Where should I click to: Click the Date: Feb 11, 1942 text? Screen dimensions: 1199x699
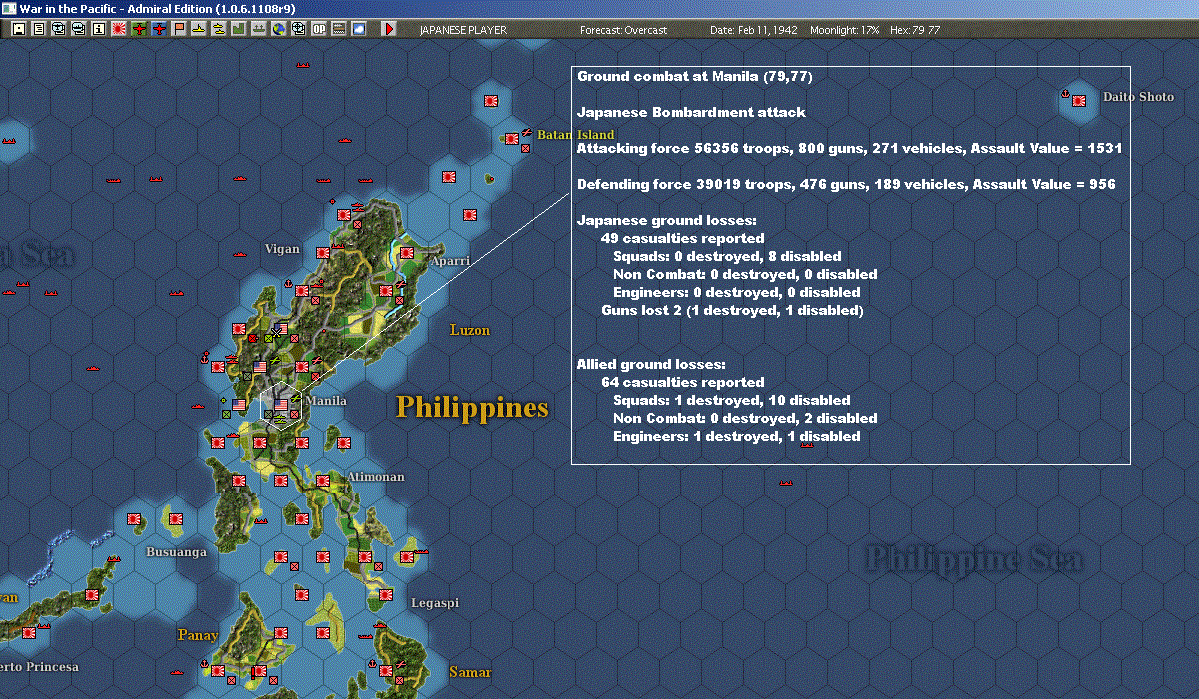click(x=753, y=30)
